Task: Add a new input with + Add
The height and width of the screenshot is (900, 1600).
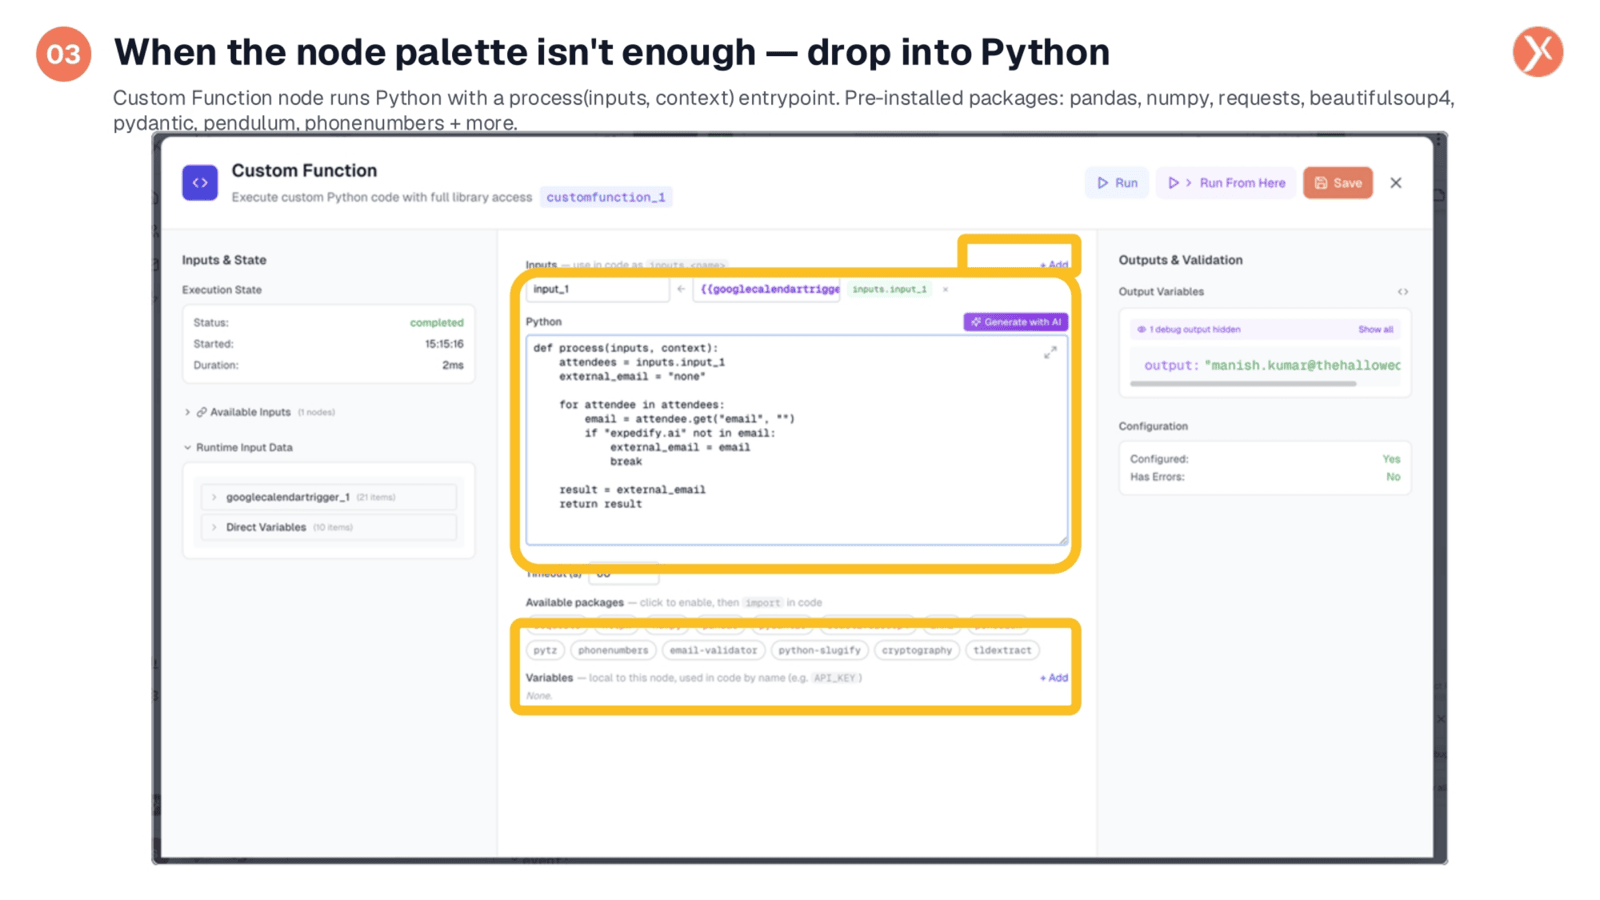Action: click(x=1054, y=265)
